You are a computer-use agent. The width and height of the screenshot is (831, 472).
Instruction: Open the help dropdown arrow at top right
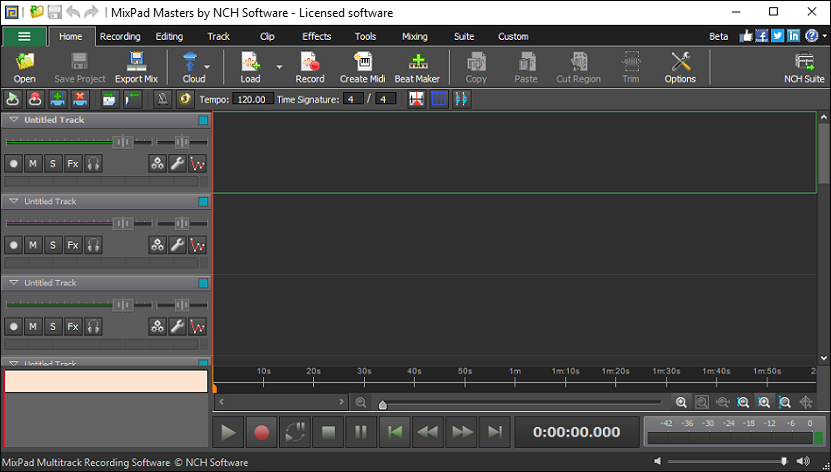pyautogui.click(x=825, y=36)
